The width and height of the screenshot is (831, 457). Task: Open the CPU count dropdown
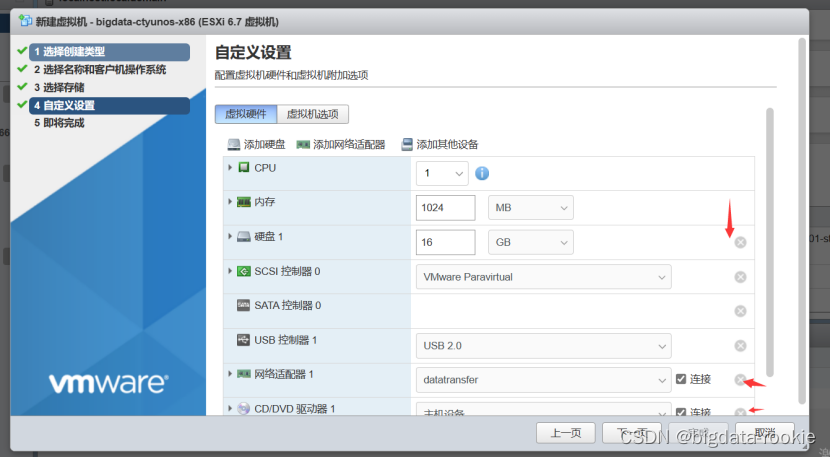pos(442,173)
